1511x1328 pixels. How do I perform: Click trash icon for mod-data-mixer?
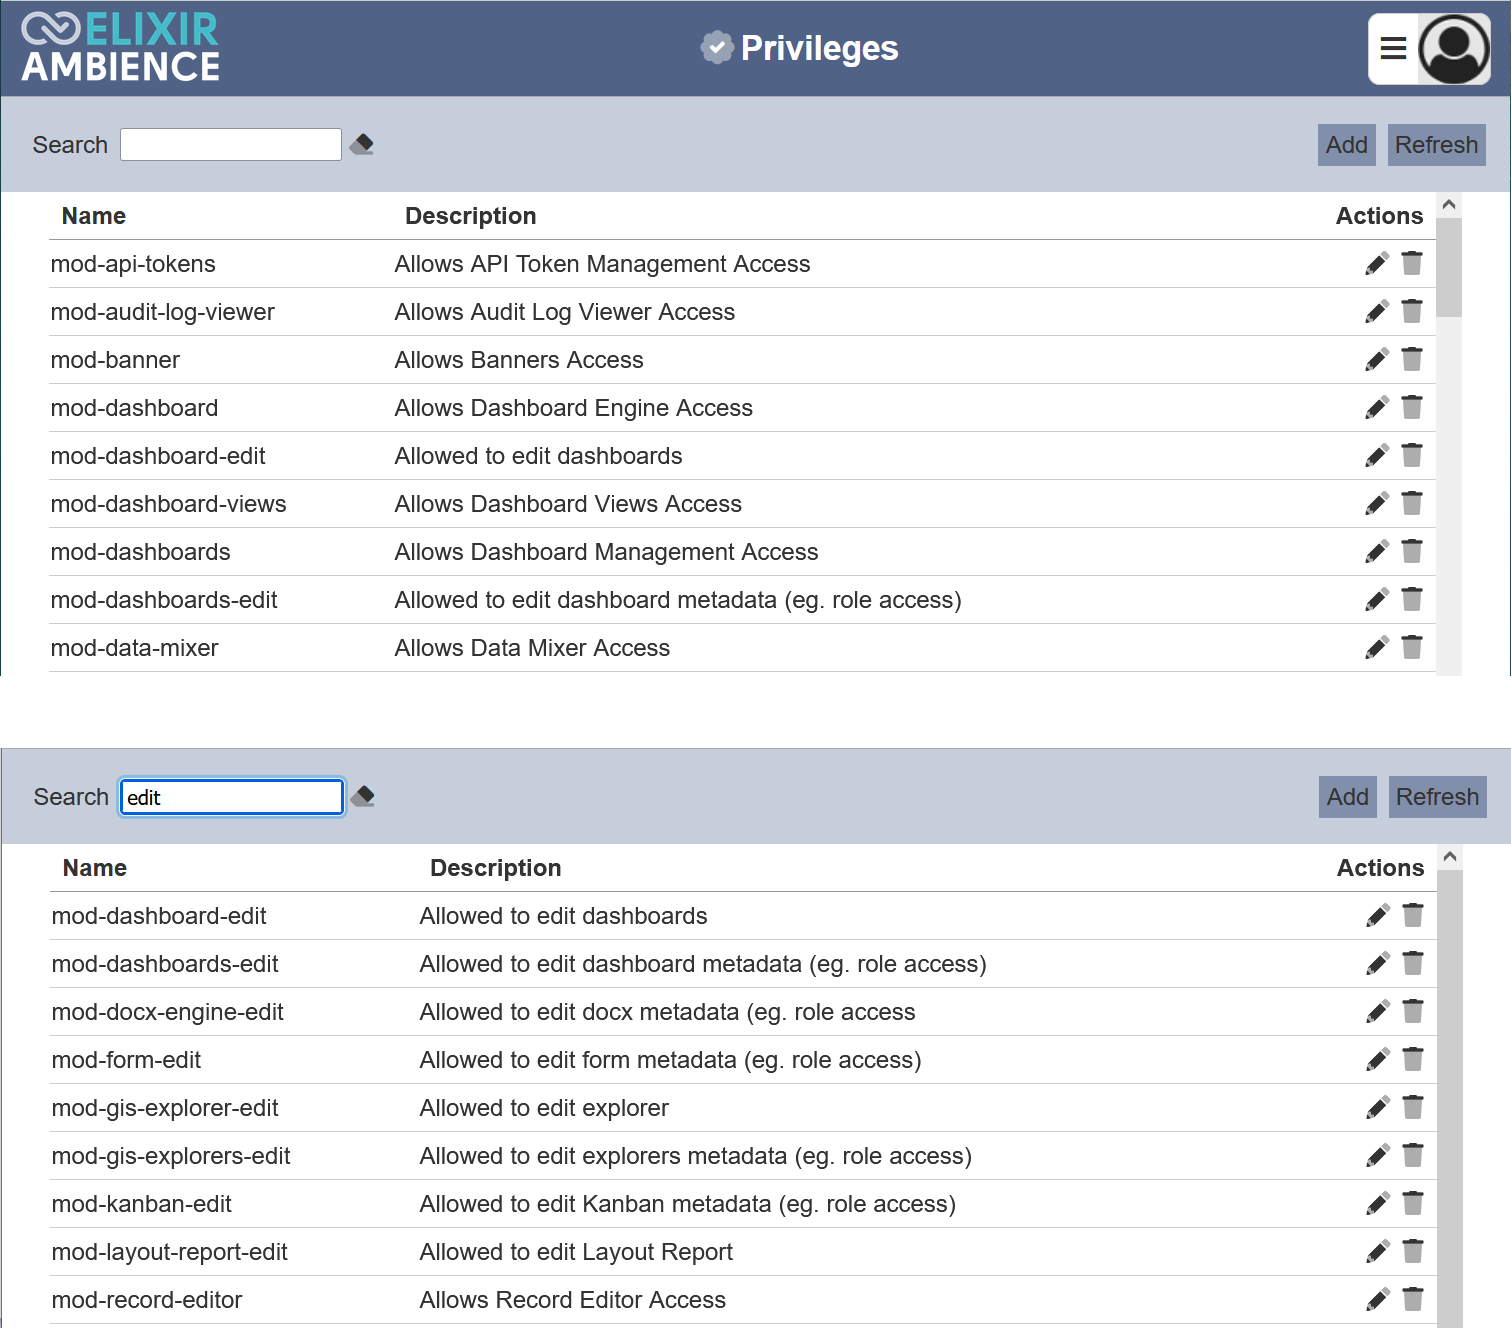(1411, 648)
